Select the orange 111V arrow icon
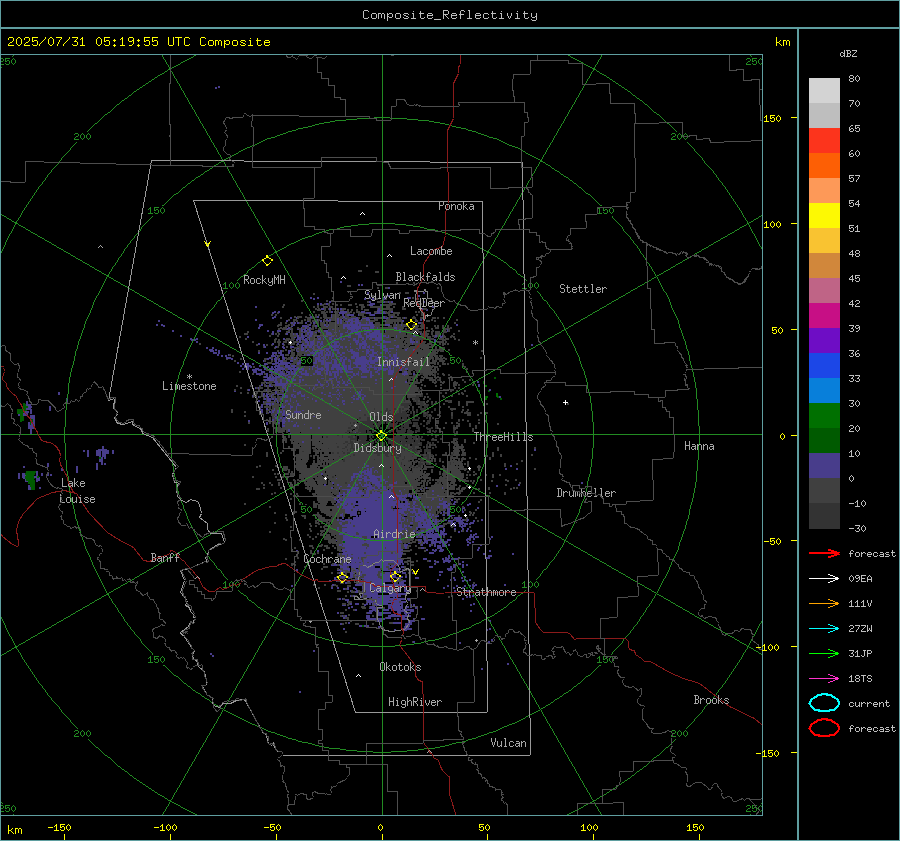Screen dimensions: 900x841 coord(824,603)
